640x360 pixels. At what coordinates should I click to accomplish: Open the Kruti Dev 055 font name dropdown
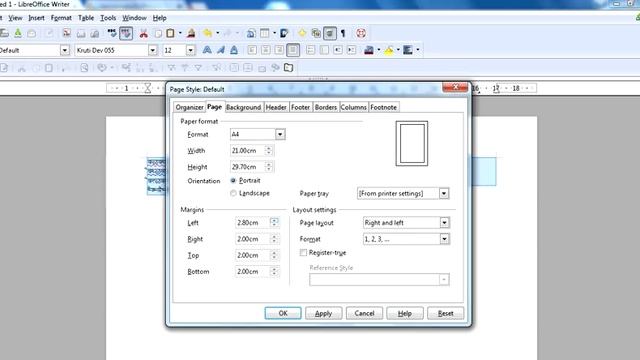[153, 50]
